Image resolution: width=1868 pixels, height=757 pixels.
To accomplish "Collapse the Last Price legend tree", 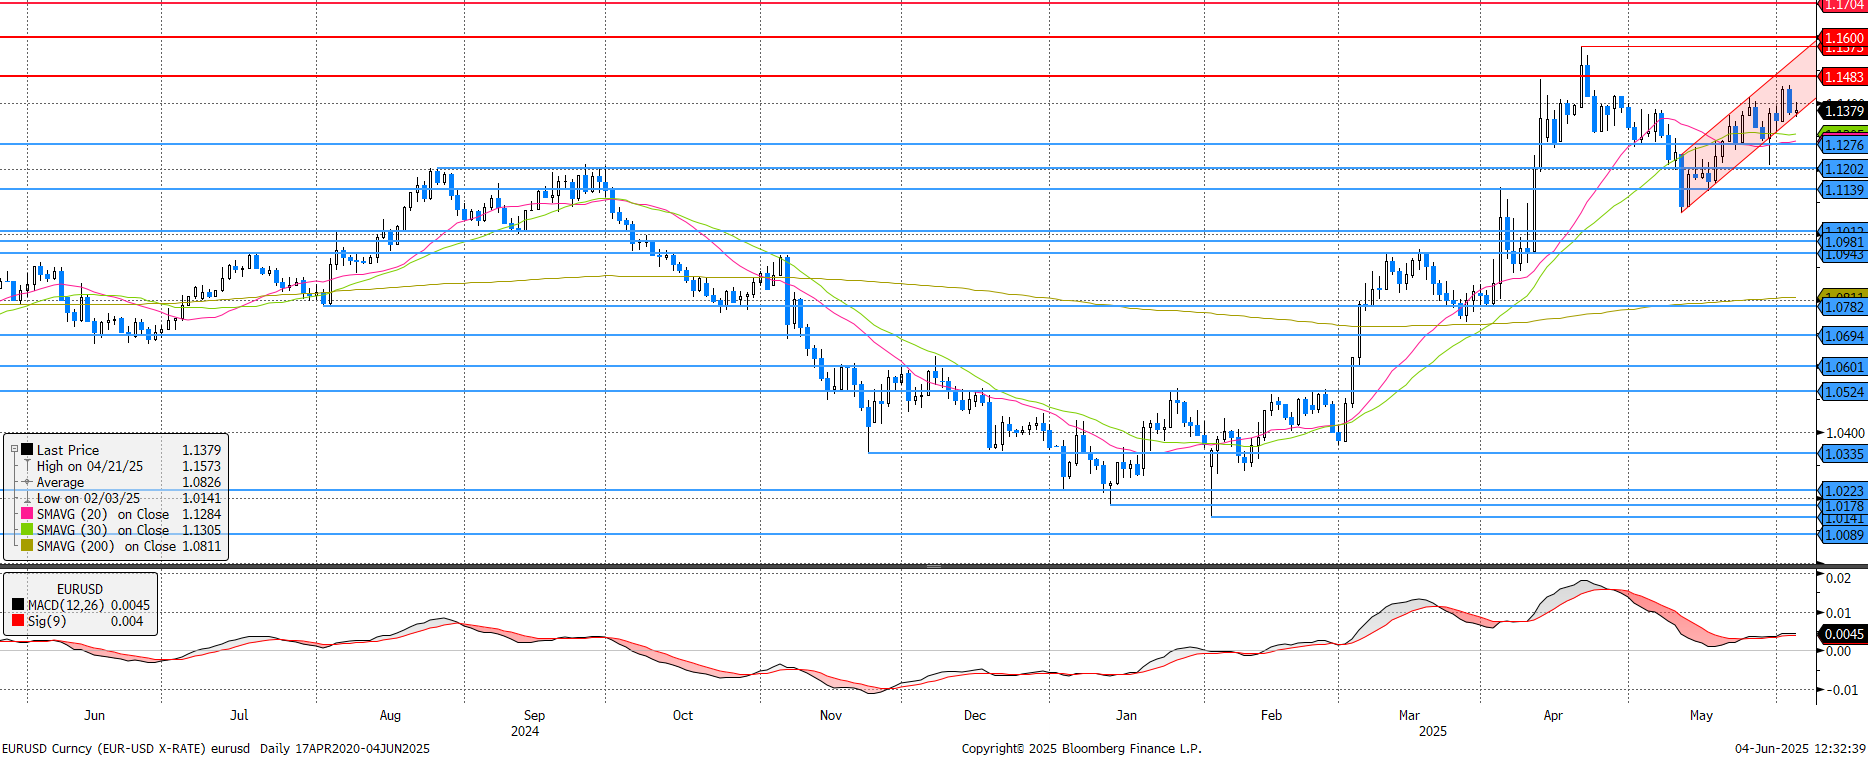I will pos(14,450).
